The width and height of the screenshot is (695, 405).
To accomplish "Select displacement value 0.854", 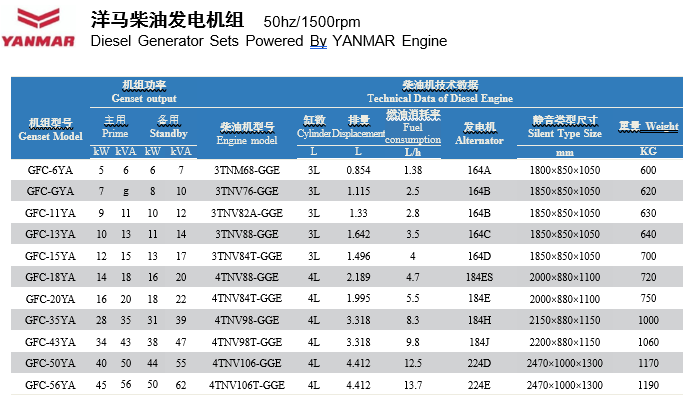I will pos(358,170).
